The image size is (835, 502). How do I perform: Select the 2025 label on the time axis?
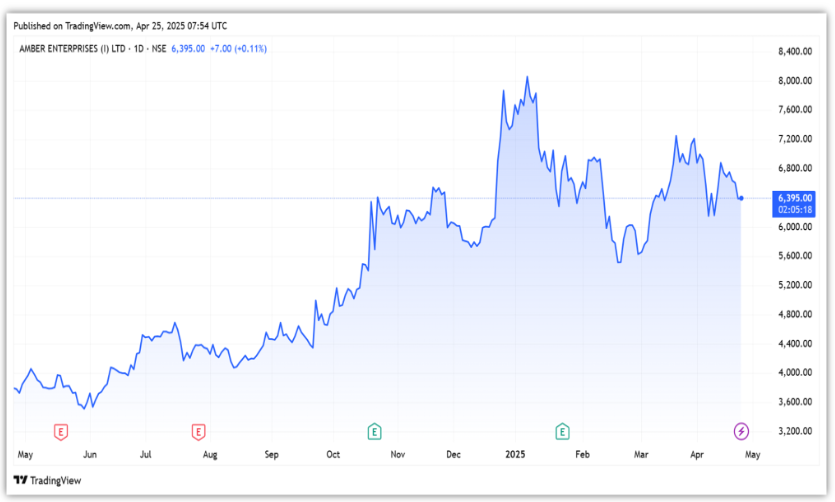tap(515, 454)
